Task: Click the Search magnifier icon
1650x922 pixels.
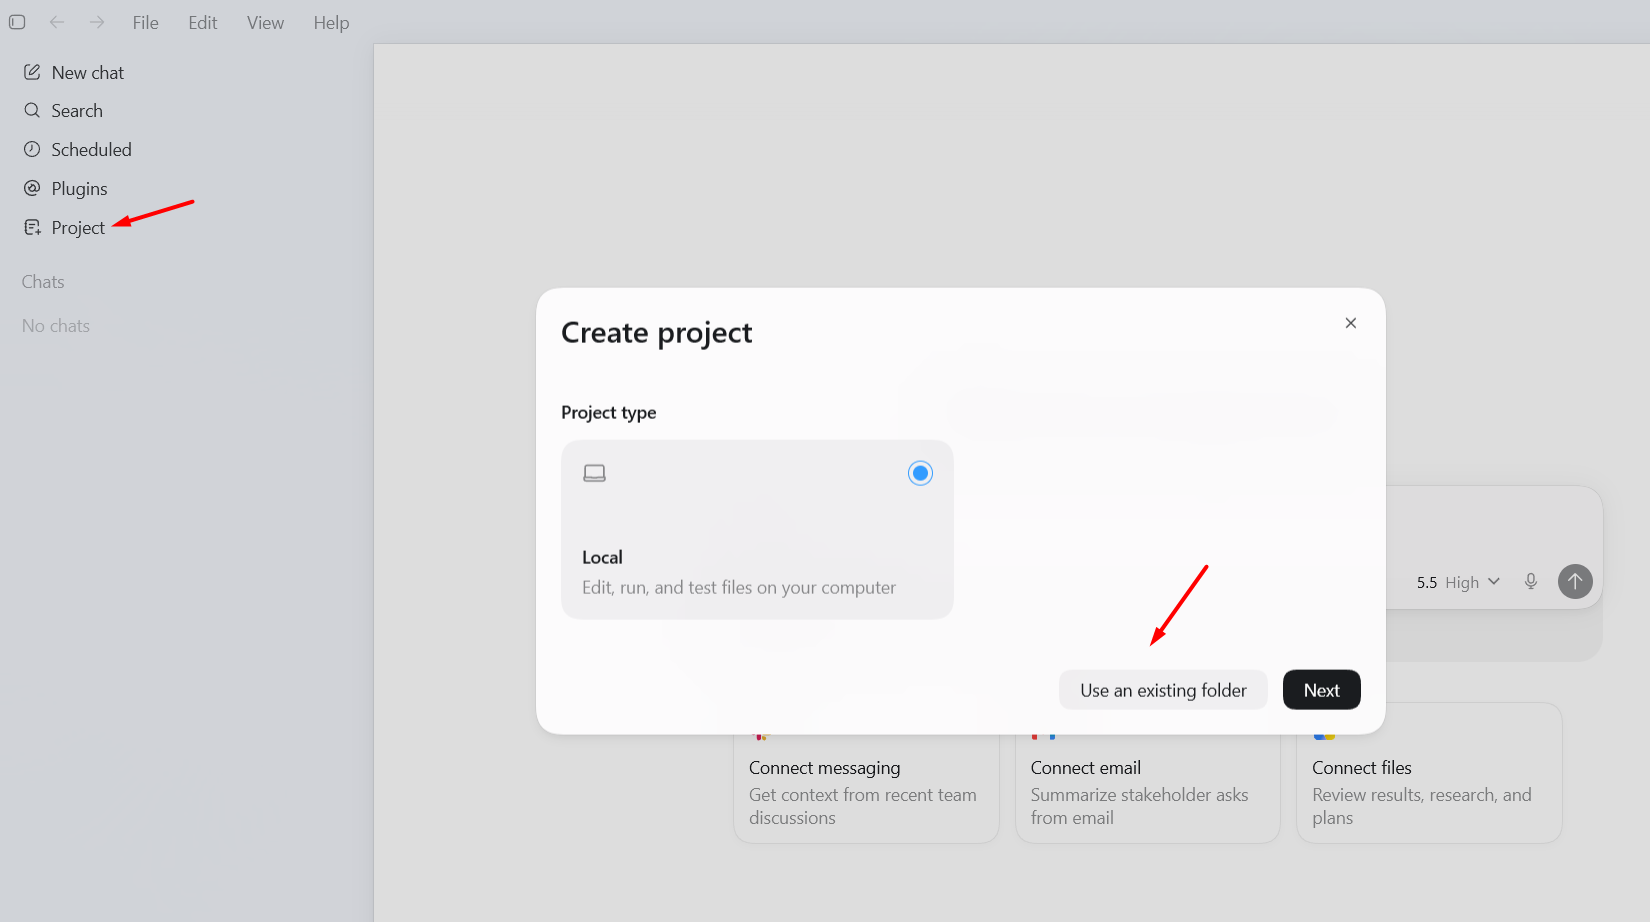Action: coord(32,110)
